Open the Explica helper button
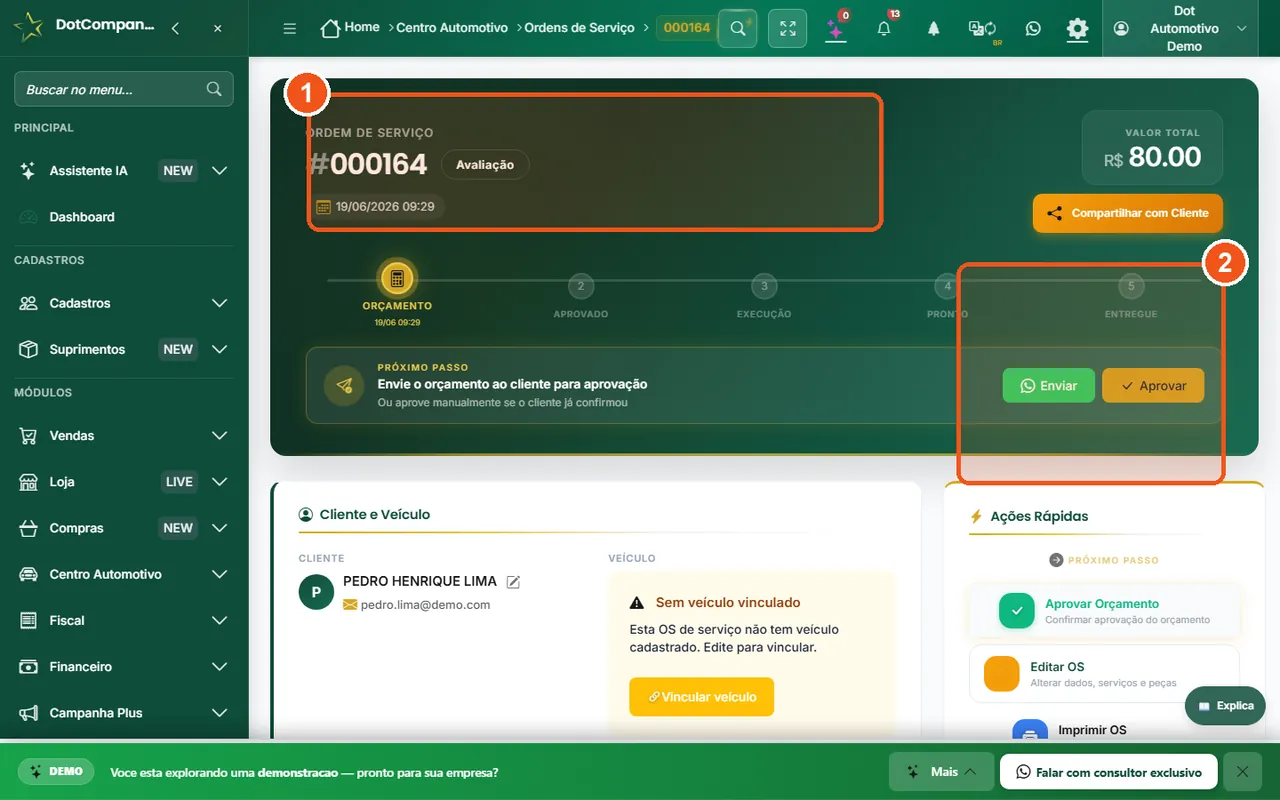 [1225, 706]
